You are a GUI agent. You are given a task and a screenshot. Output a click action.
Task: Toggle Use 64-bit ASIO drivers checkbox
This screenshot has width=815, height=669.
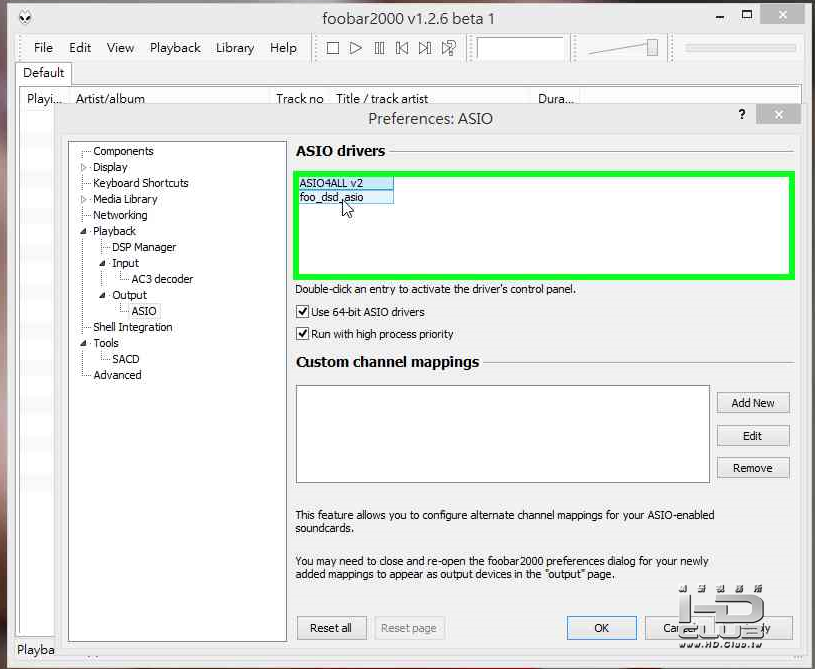coord(302,312)
